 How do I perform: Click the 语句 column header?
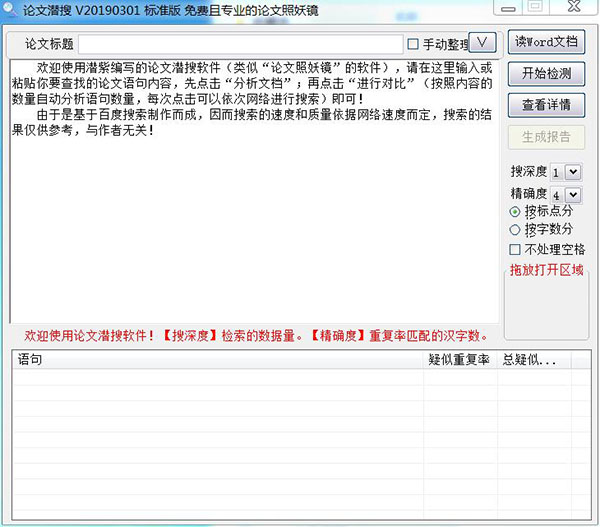click(218, 360)
